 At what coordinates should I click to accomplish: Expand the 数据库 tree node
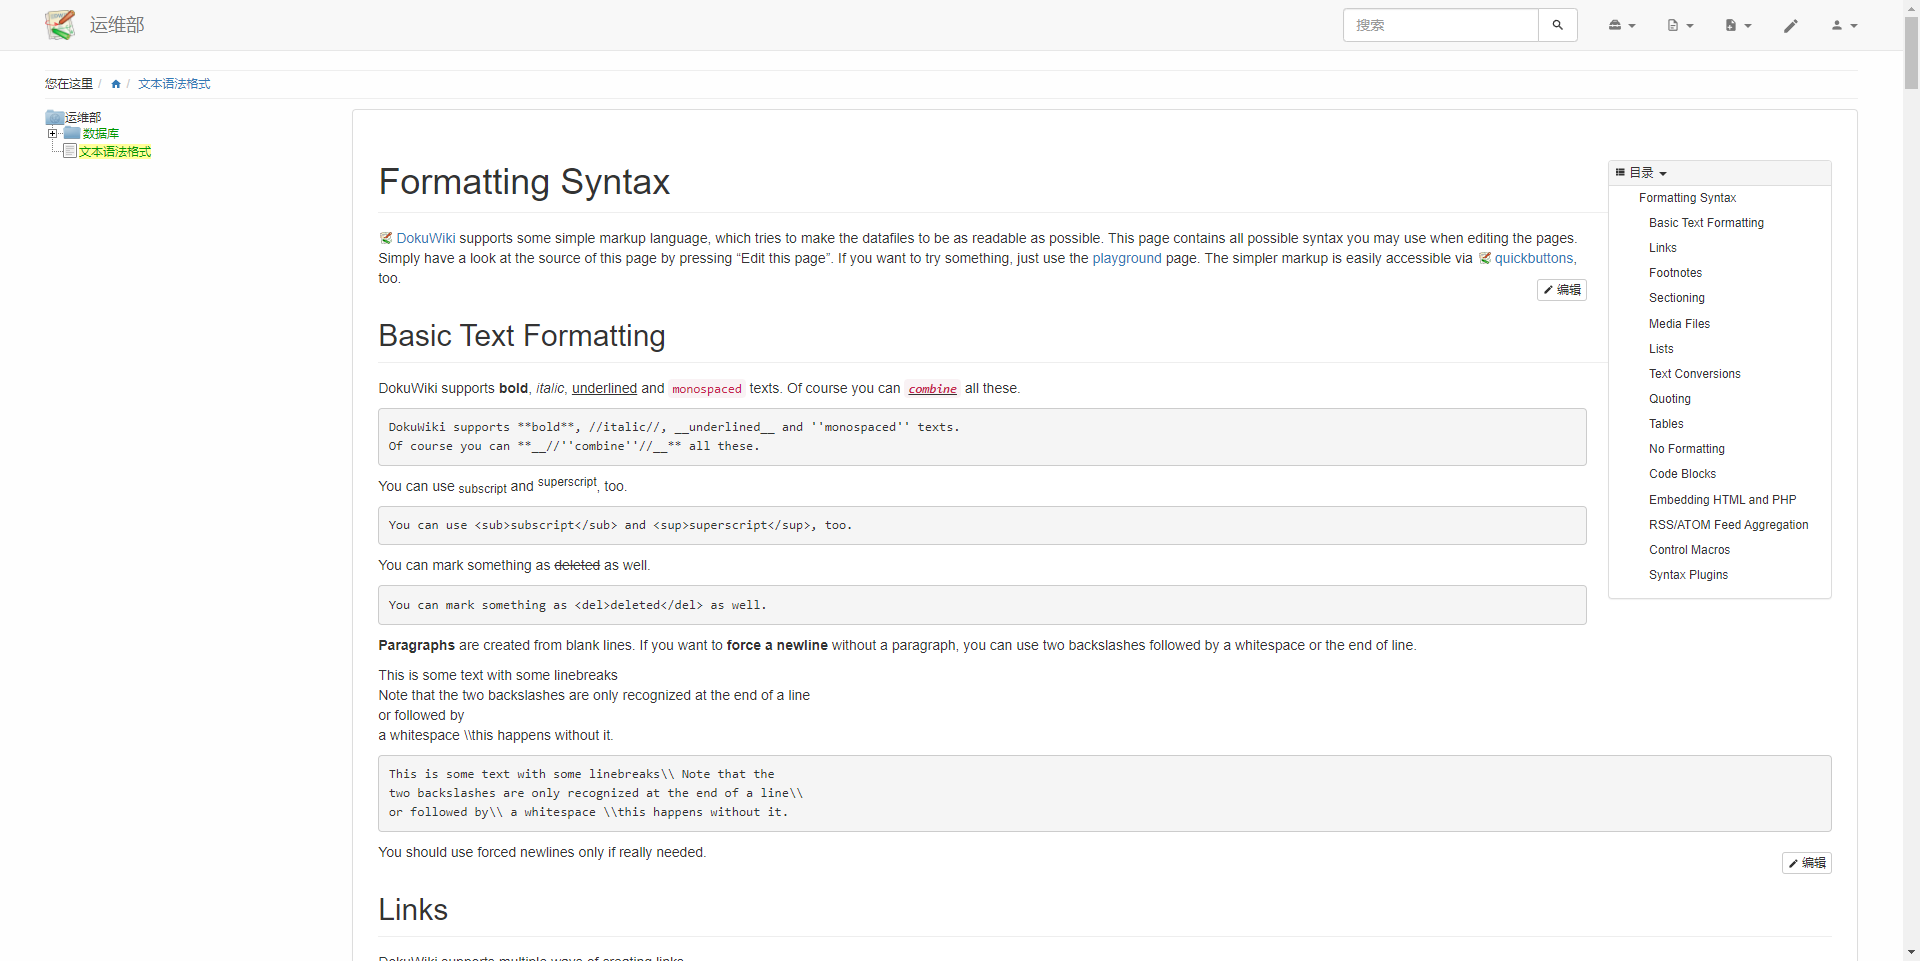(x=52, y=133)
